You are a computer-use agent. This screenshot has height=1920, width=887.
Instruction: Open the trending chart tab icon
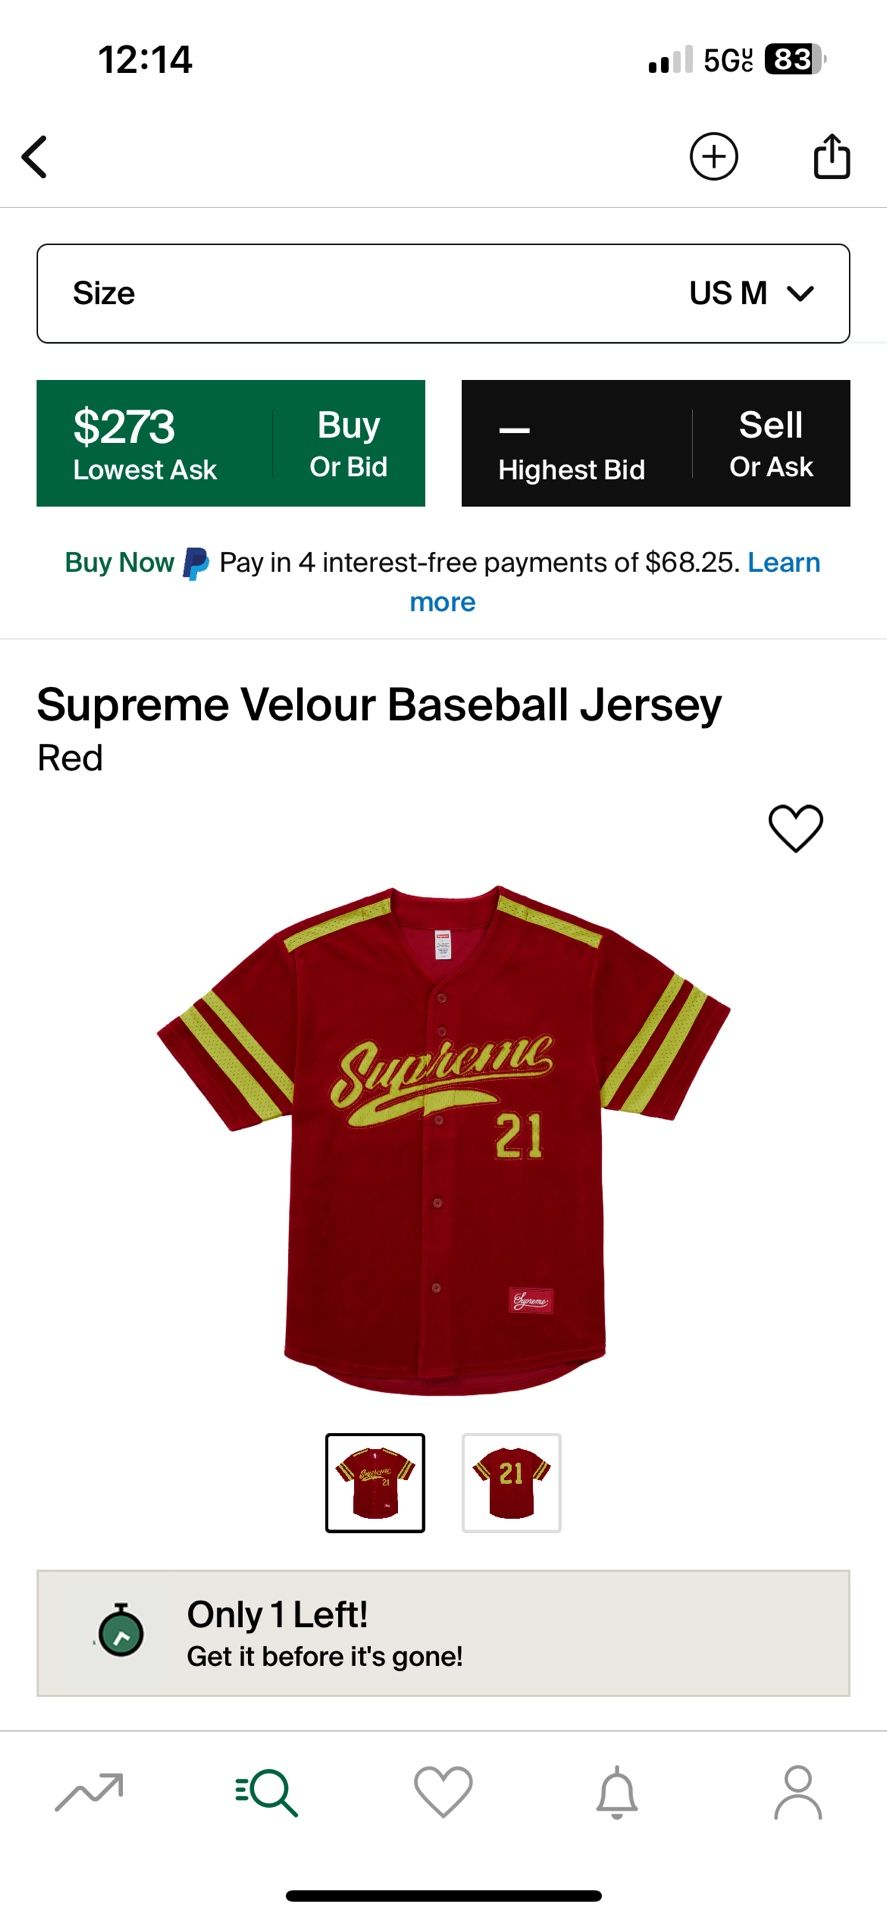click(x=89, y=1792)
